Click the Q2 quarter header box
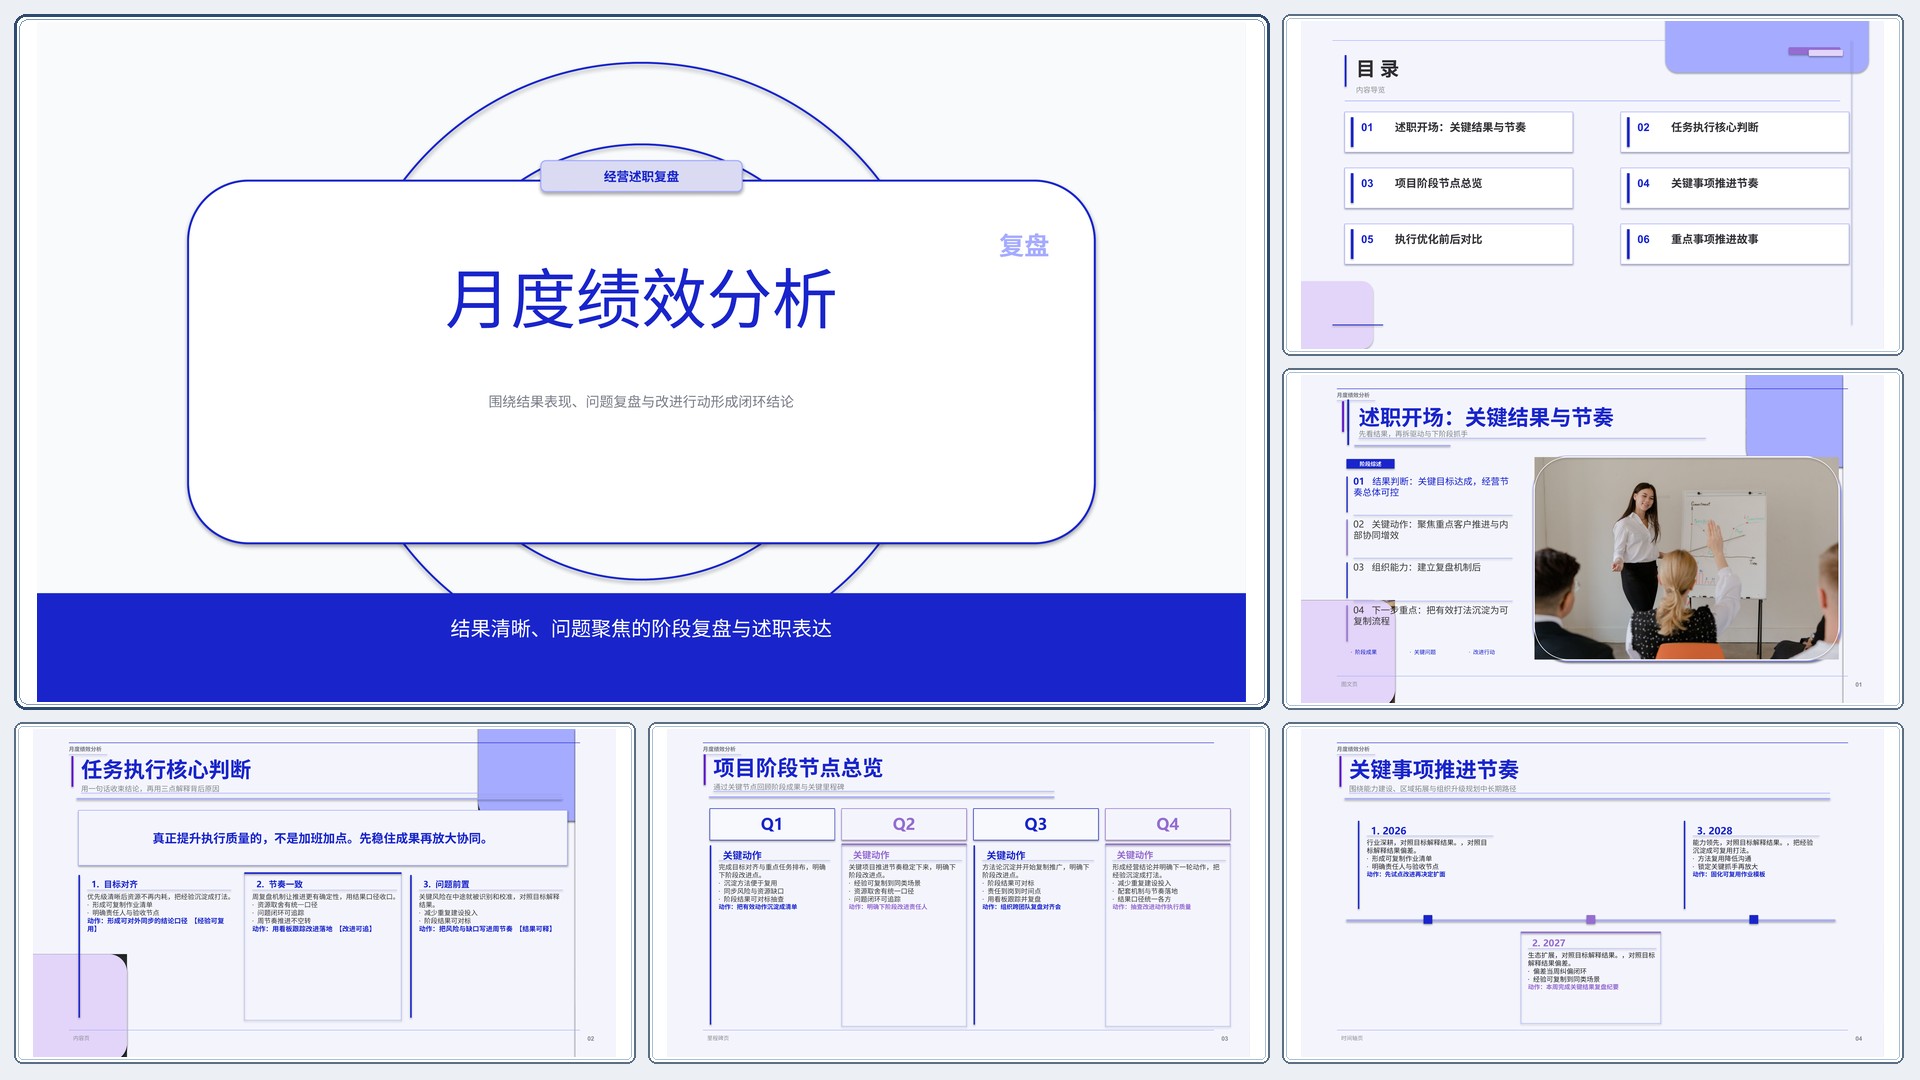The height and width of the screenshot is (1080, 1920). 904,824
